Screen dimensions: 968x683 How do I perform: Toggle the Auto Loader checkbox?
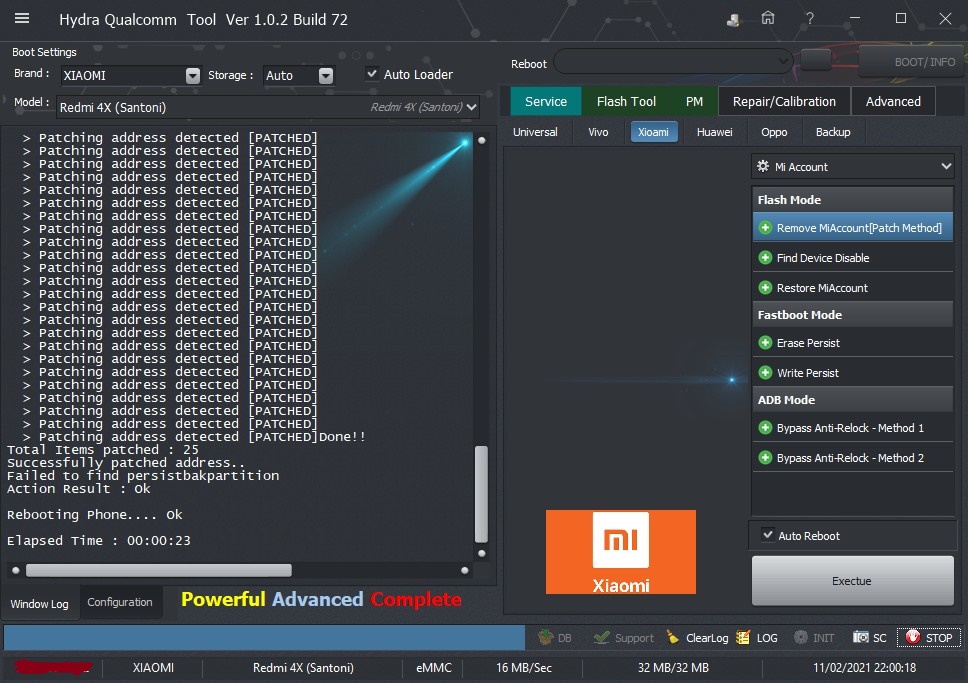pyautogui.click(x=372, y=74)
